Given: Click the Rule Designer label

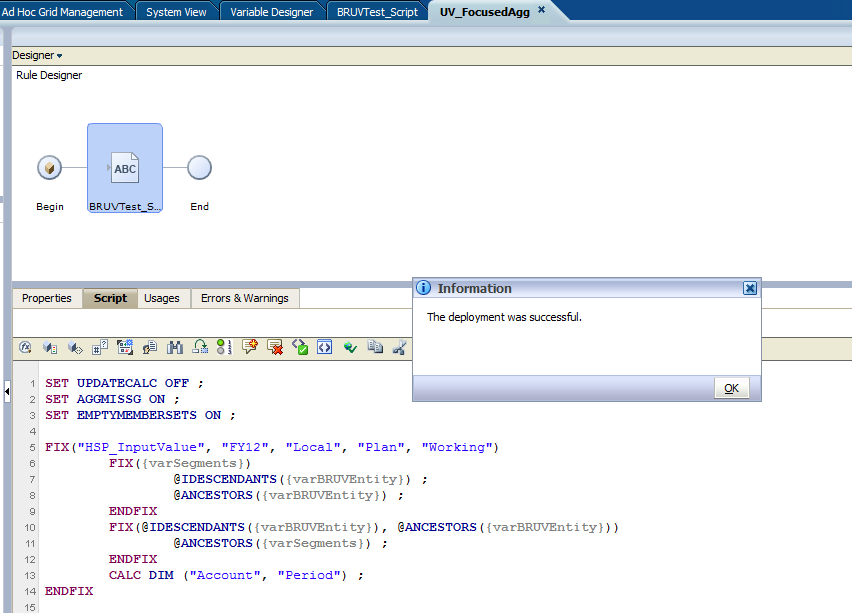Looking at the screenshot, I should (x=49, y=75).
